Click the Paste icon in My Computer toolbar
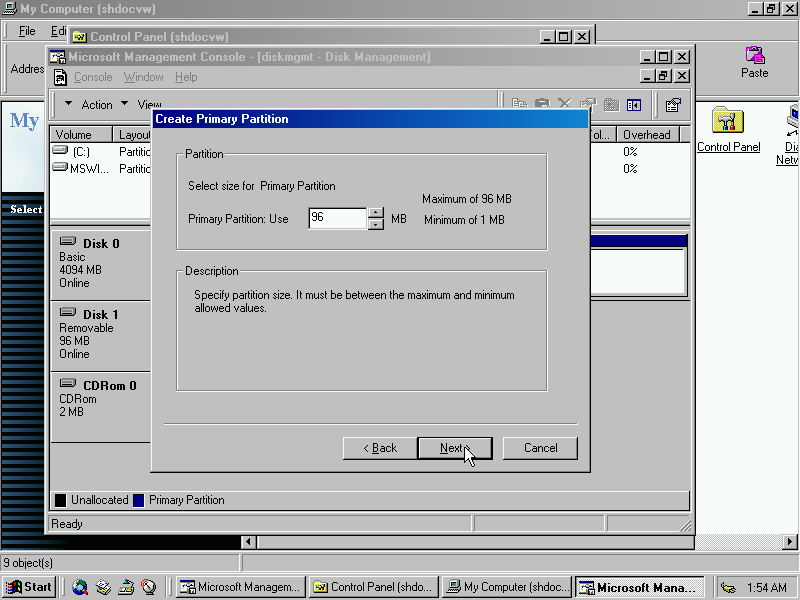The height and width of the screenshot is (600, 800). pos(755,56)
